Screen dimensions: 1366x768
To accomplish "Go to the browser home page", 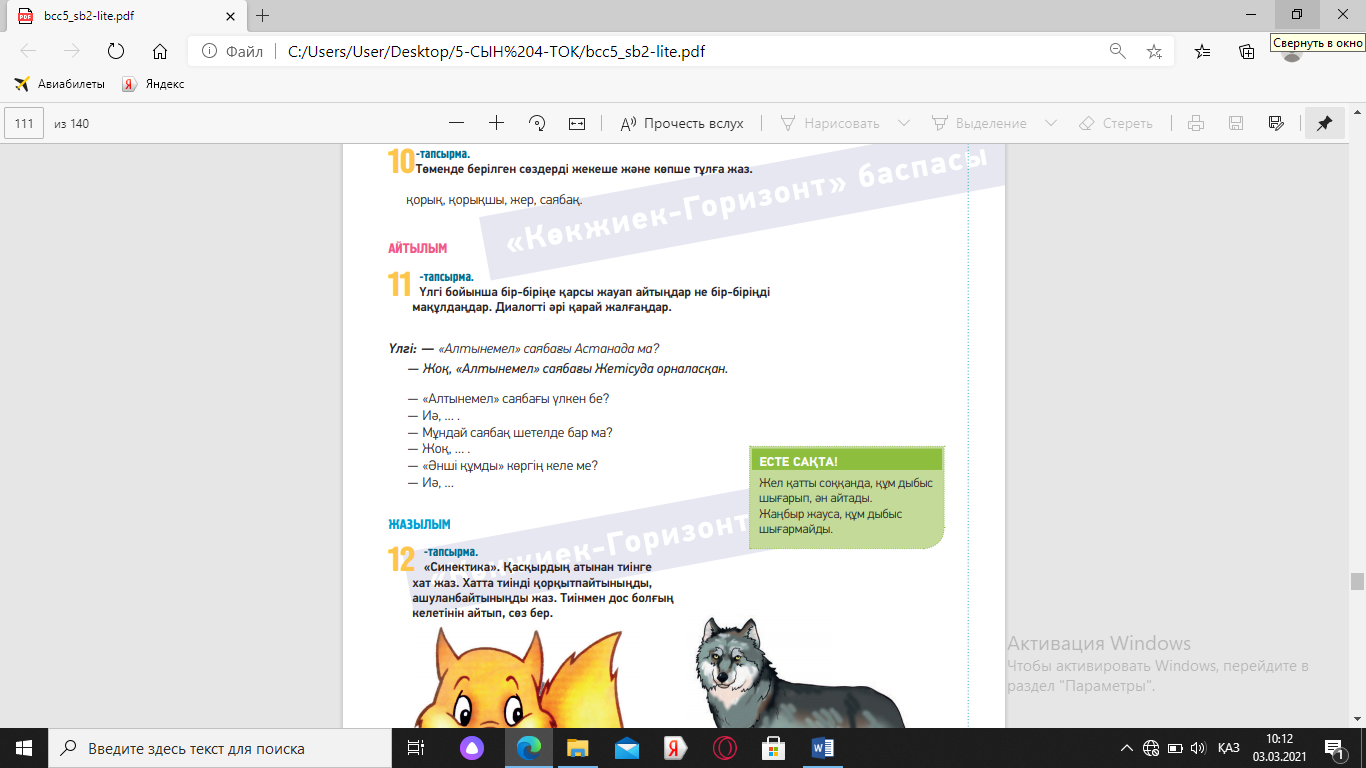I will pyautogui.click(x=159, y=52).
